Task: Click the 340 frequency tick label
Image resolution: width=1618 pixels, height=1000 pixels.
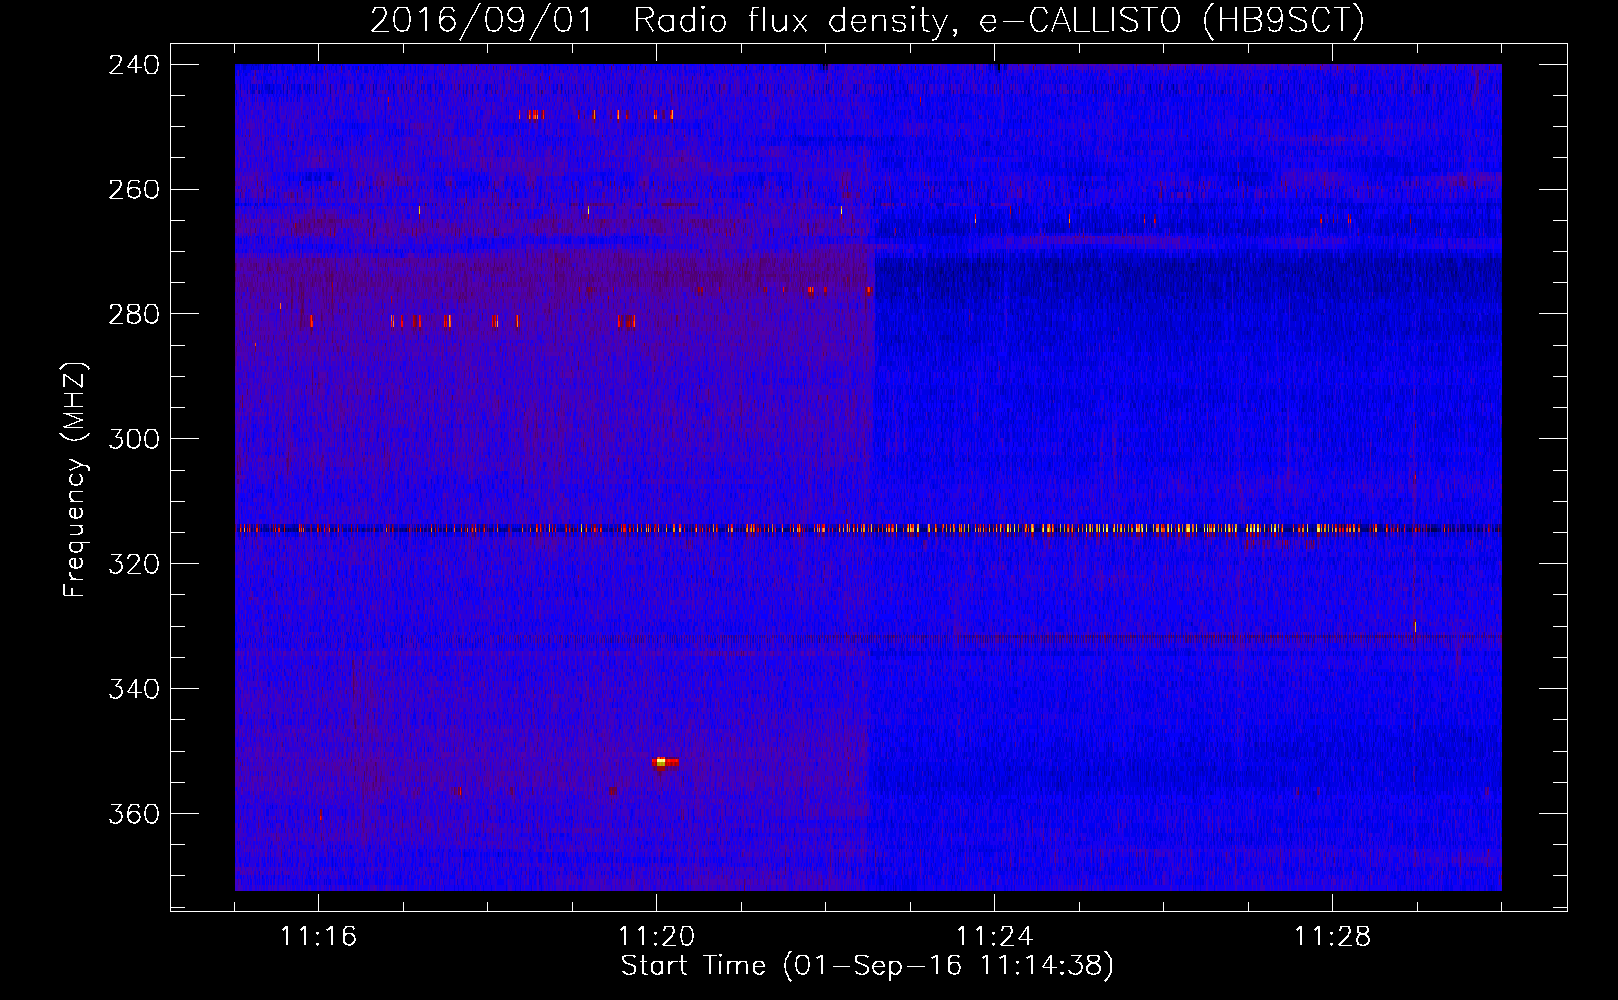Action: click(x=133, y=690)
